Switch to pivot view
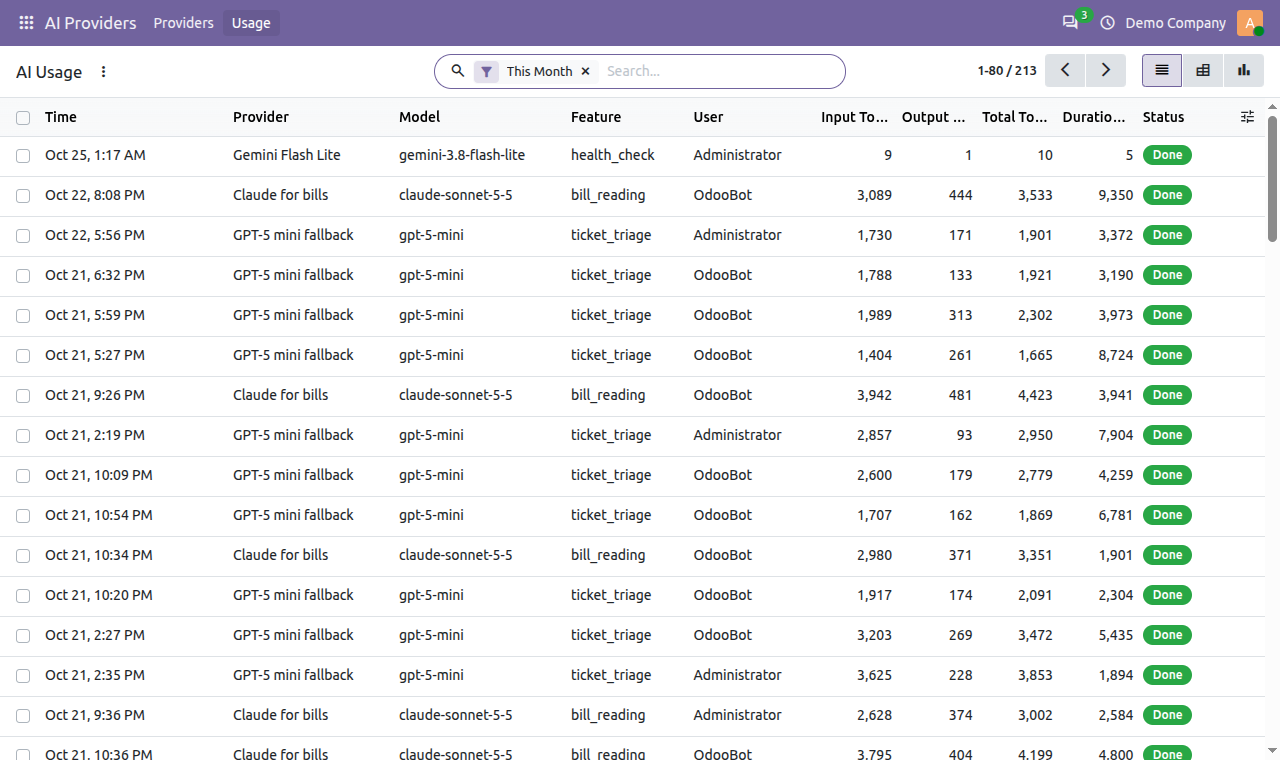The width and height of the screenshot is (1280, 760). (1203, 70)
